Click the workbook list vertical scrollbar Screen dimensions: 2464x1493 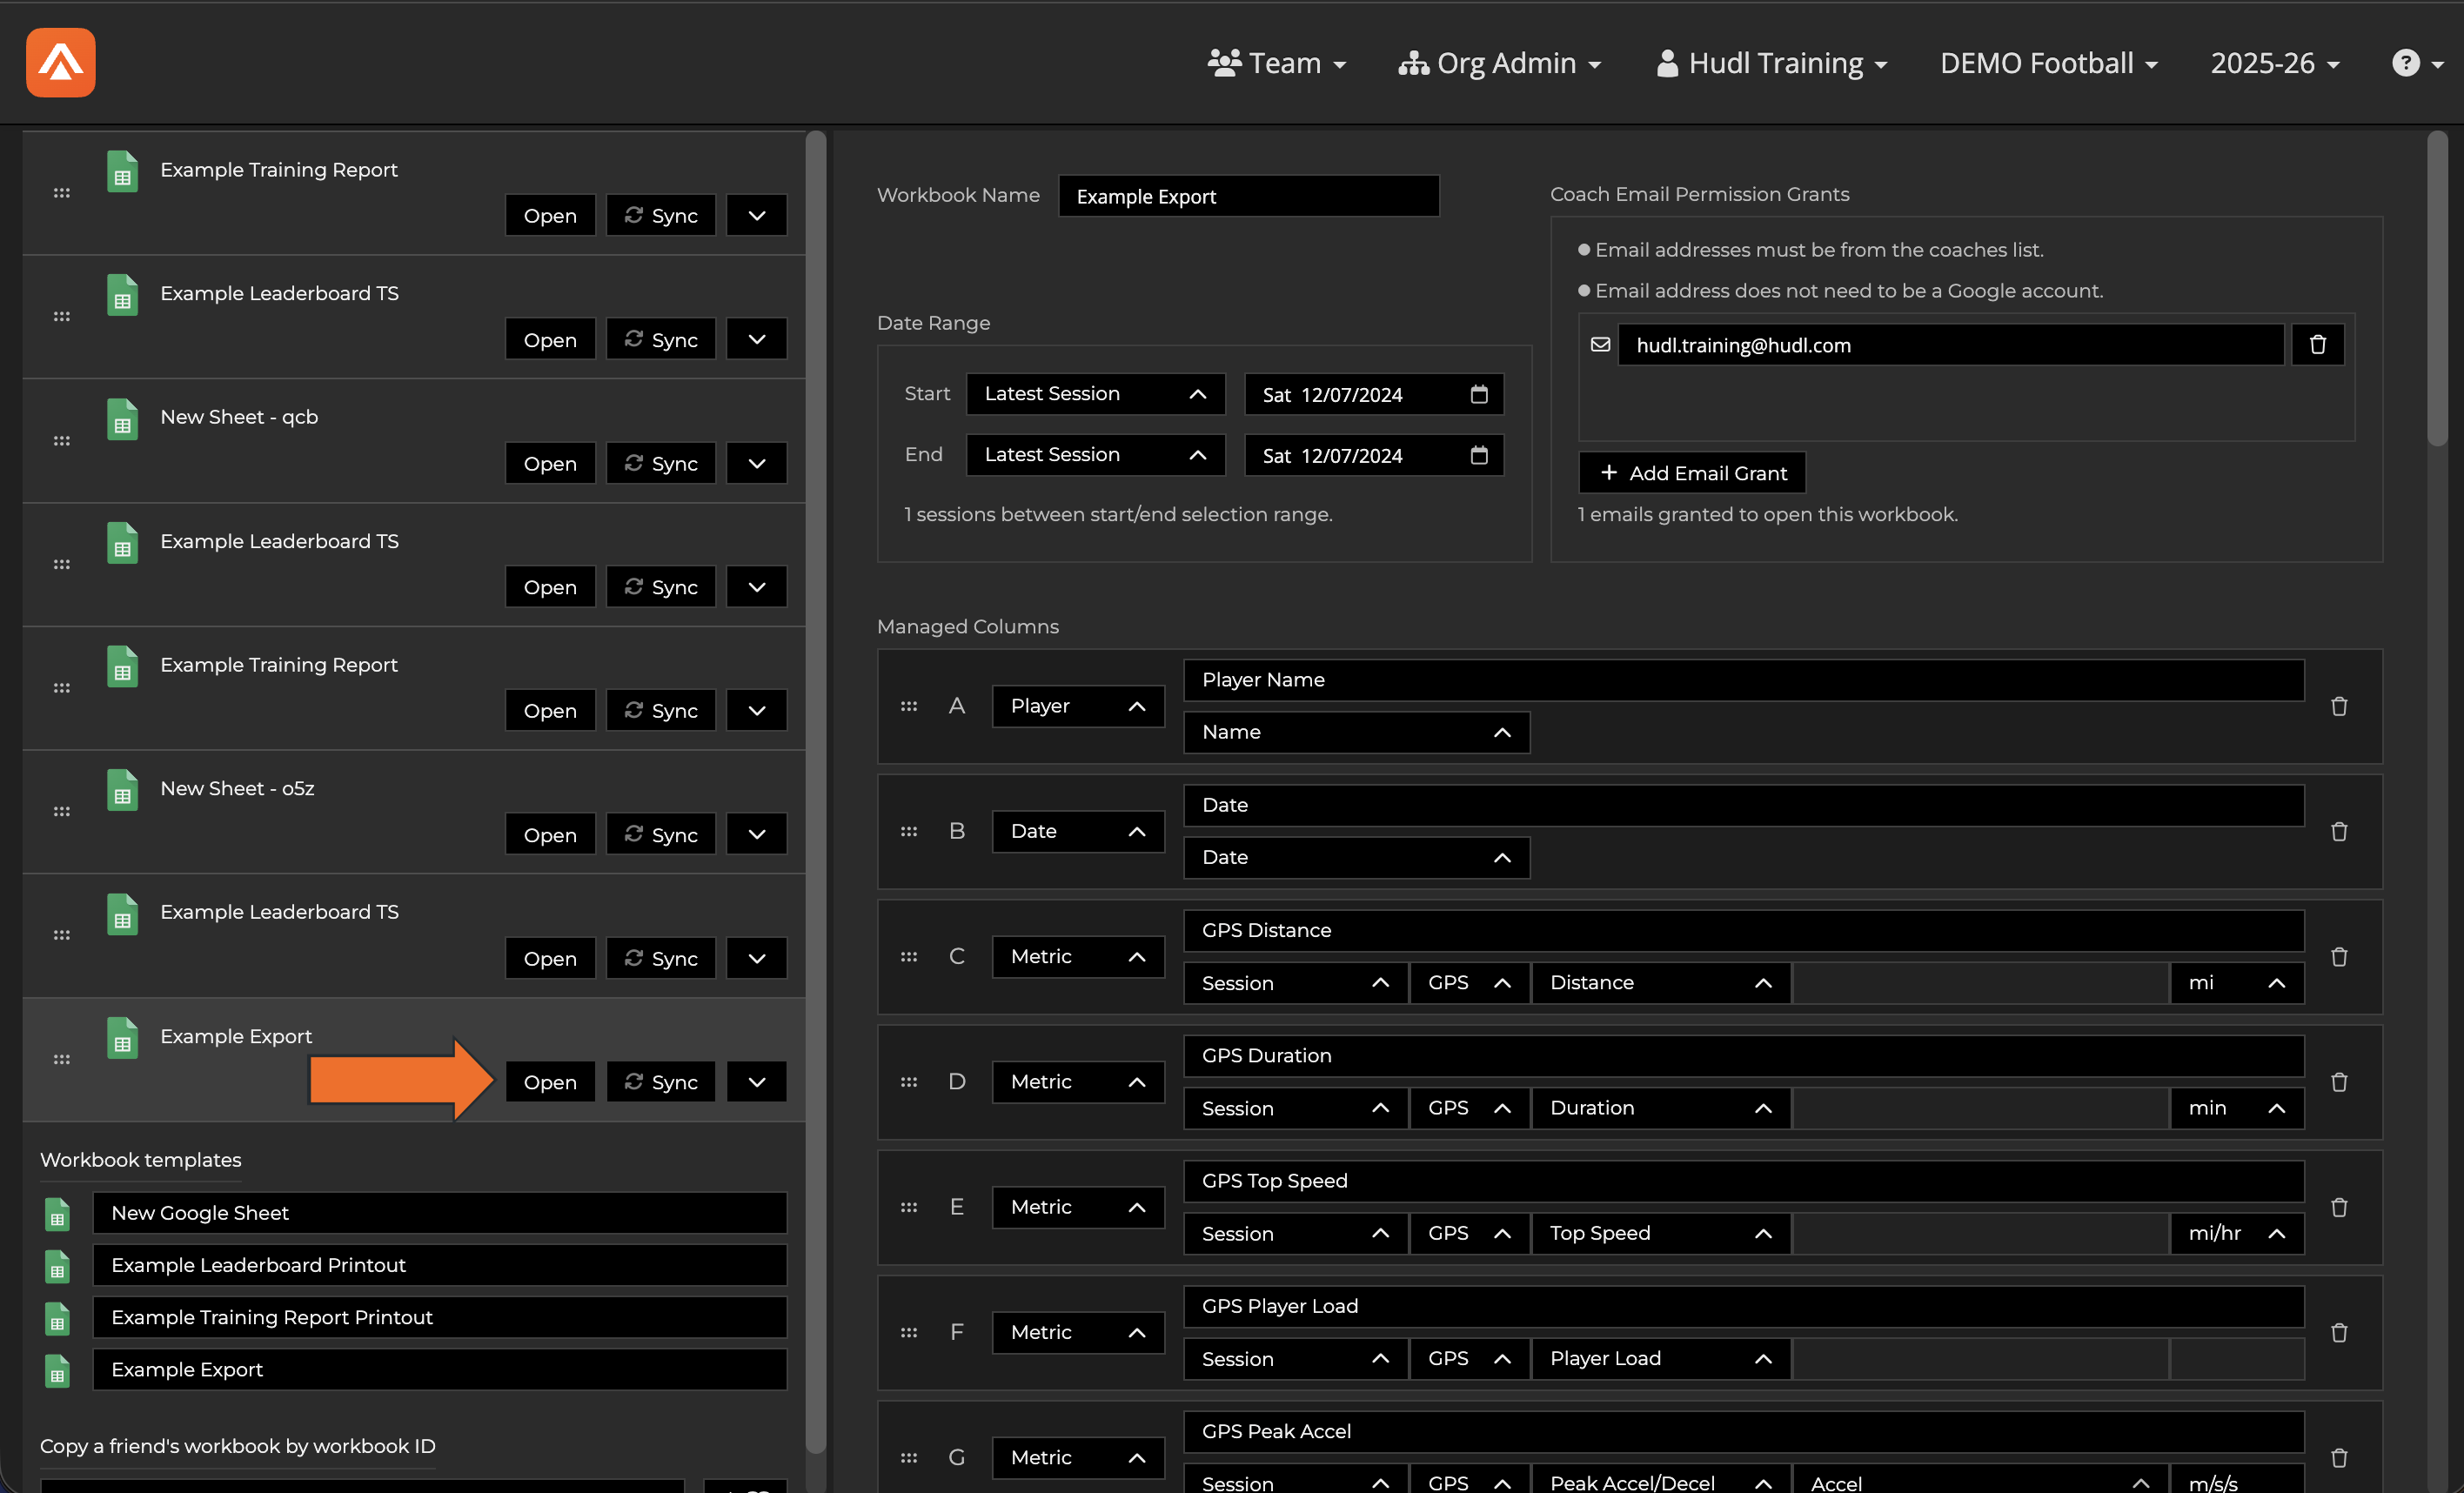tap(816, 790)
